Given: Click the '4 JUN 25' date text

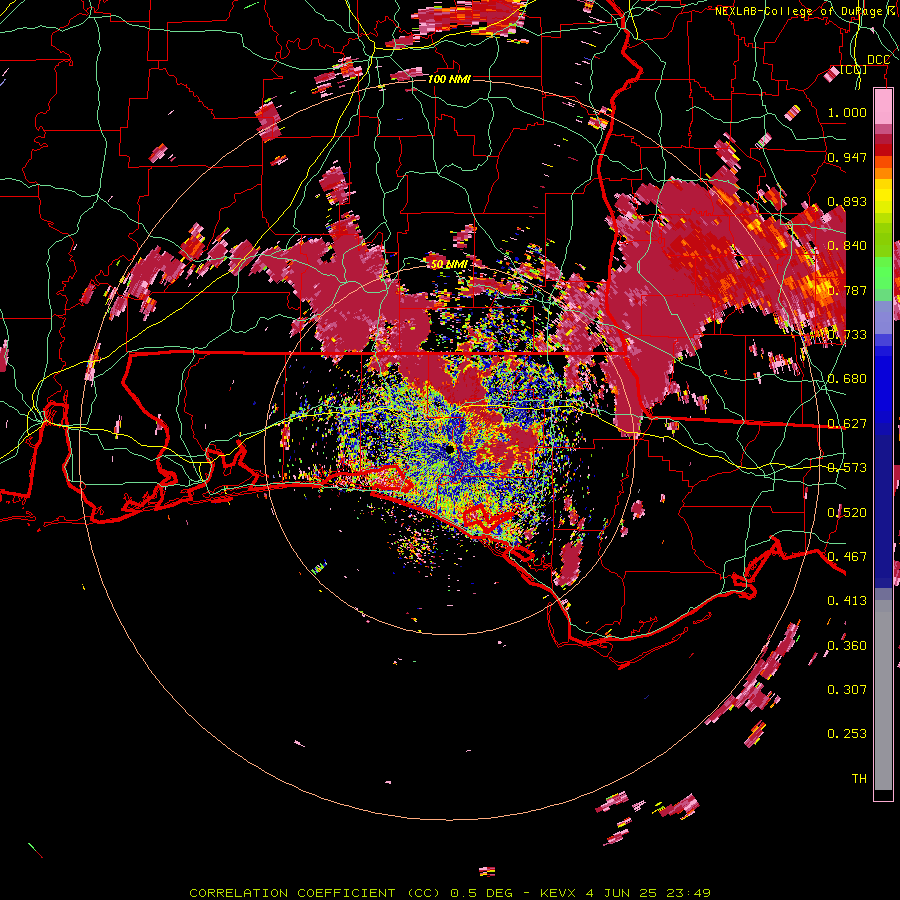Looking at the screenshot, I should pyautogui.click(x=623, y=893).
